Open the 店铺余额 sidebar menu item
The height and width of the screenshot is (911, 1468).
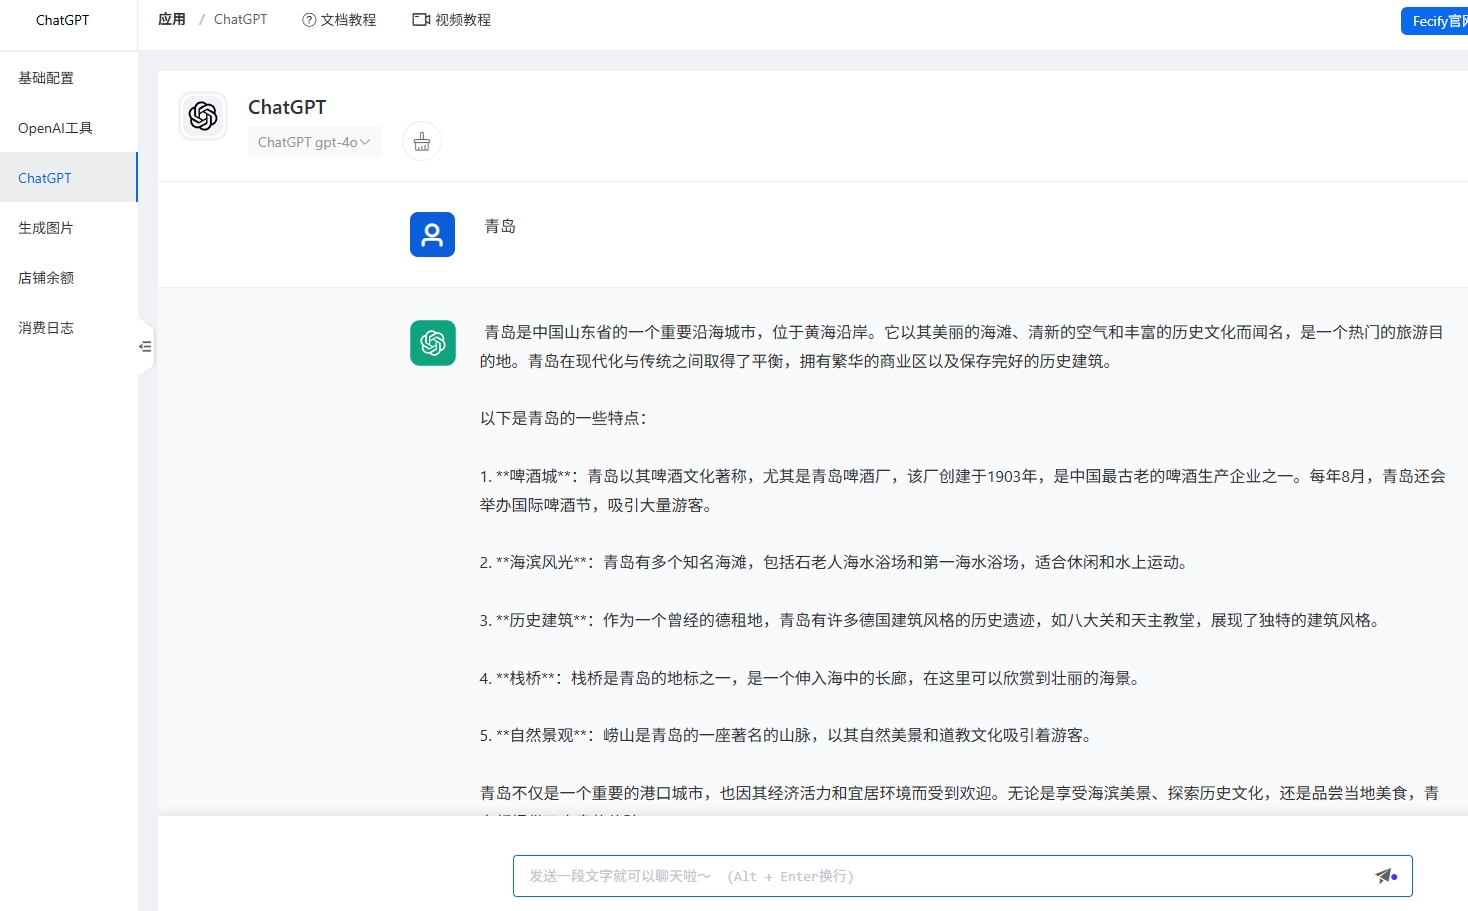[69, 278]
